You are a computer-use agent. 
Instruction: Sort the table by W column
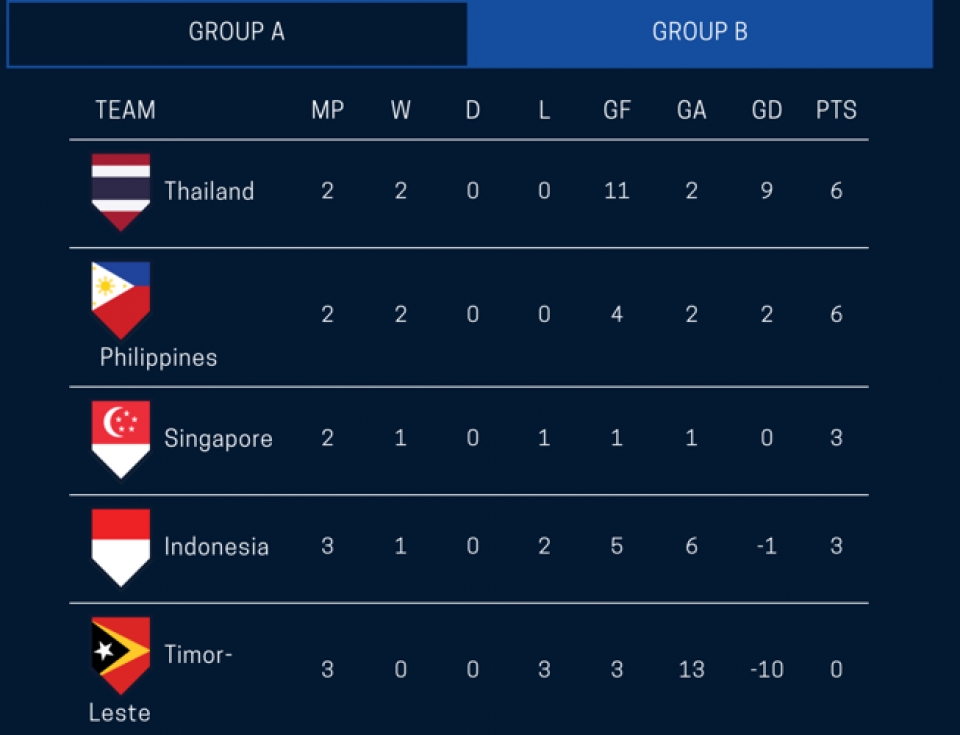tap(400, 110)
